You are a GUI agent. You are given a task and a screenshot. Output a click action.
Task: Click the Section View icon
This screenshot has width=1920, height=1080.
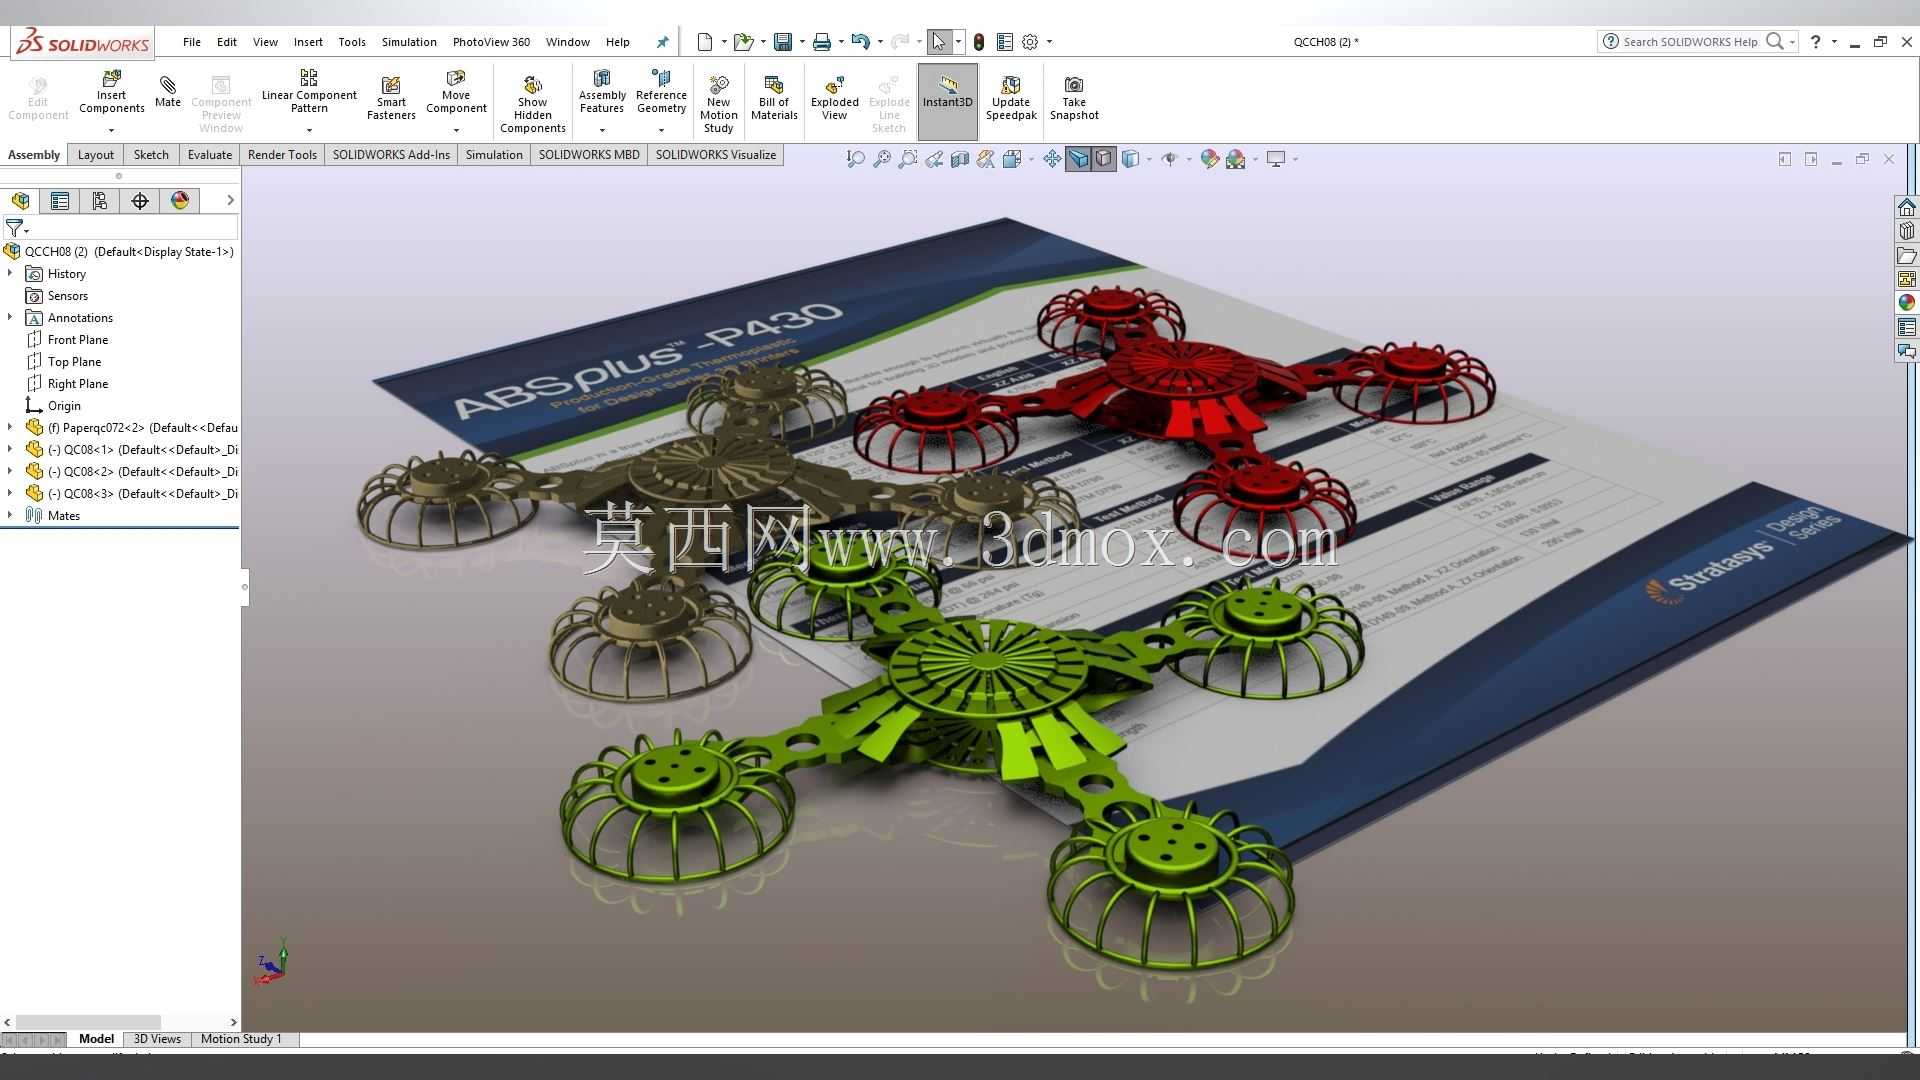[959, 159]
